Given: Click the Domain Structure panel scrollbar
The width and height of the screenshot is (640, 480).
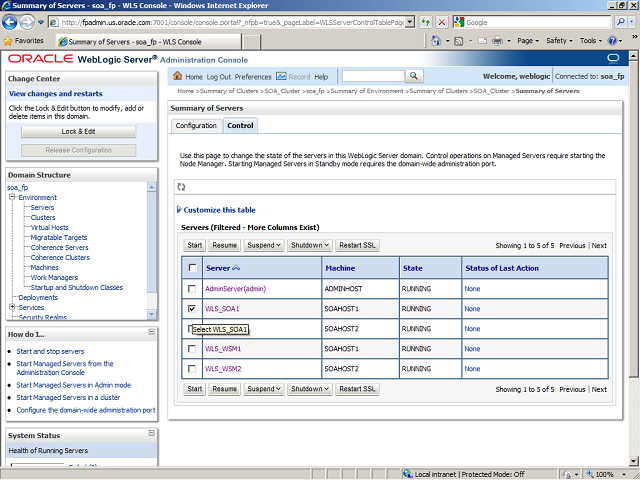Looking at the screenshot, I should (152, 240).
